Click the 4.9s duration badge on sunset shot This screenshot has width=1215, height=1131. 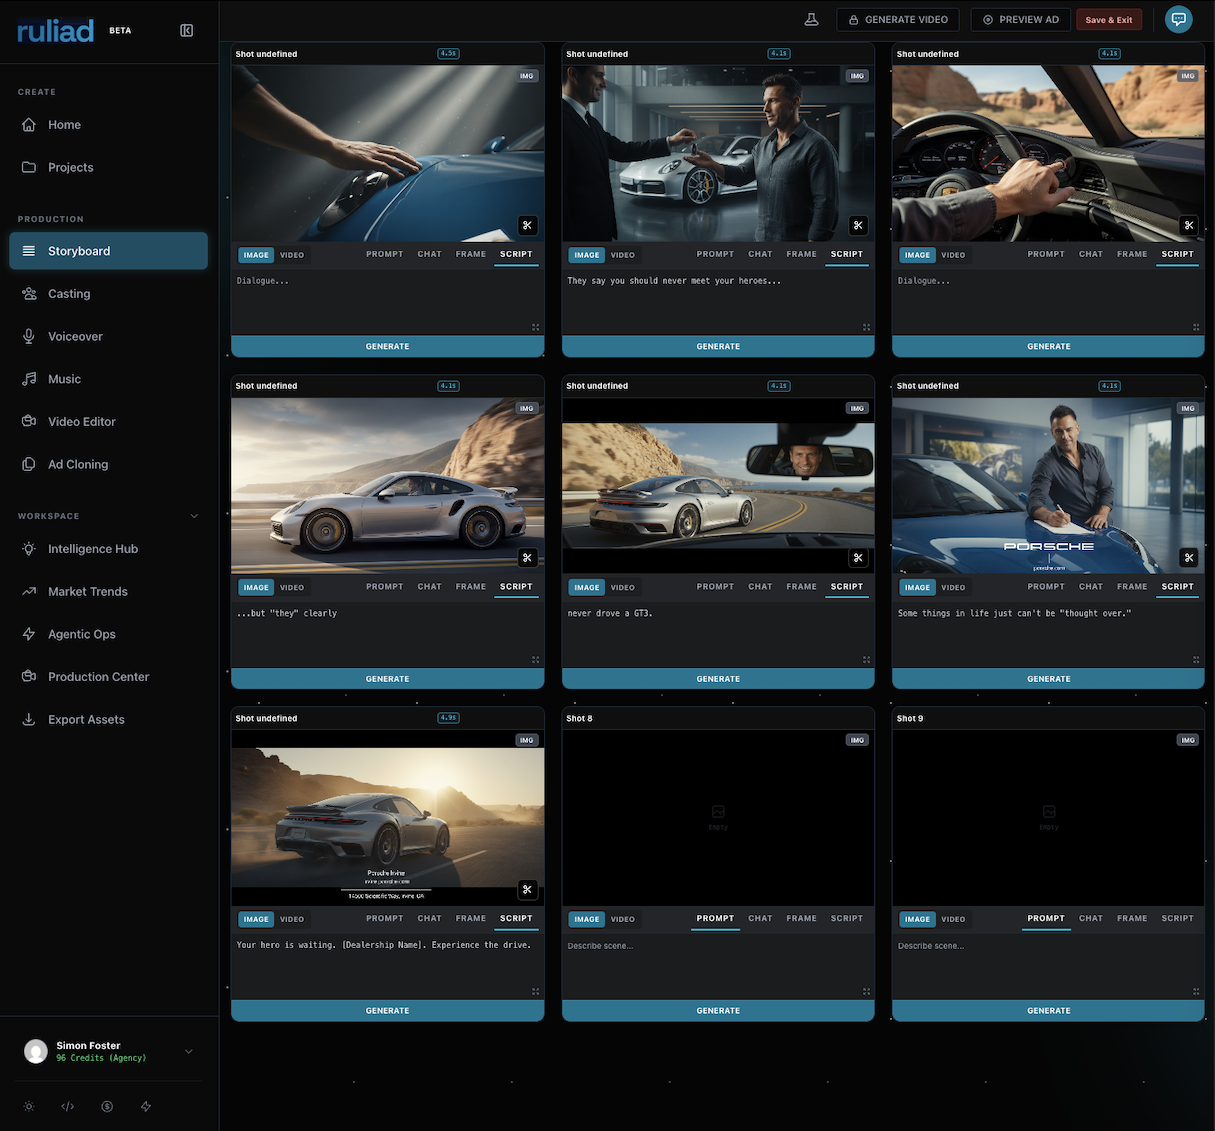(x=448, y=717)
